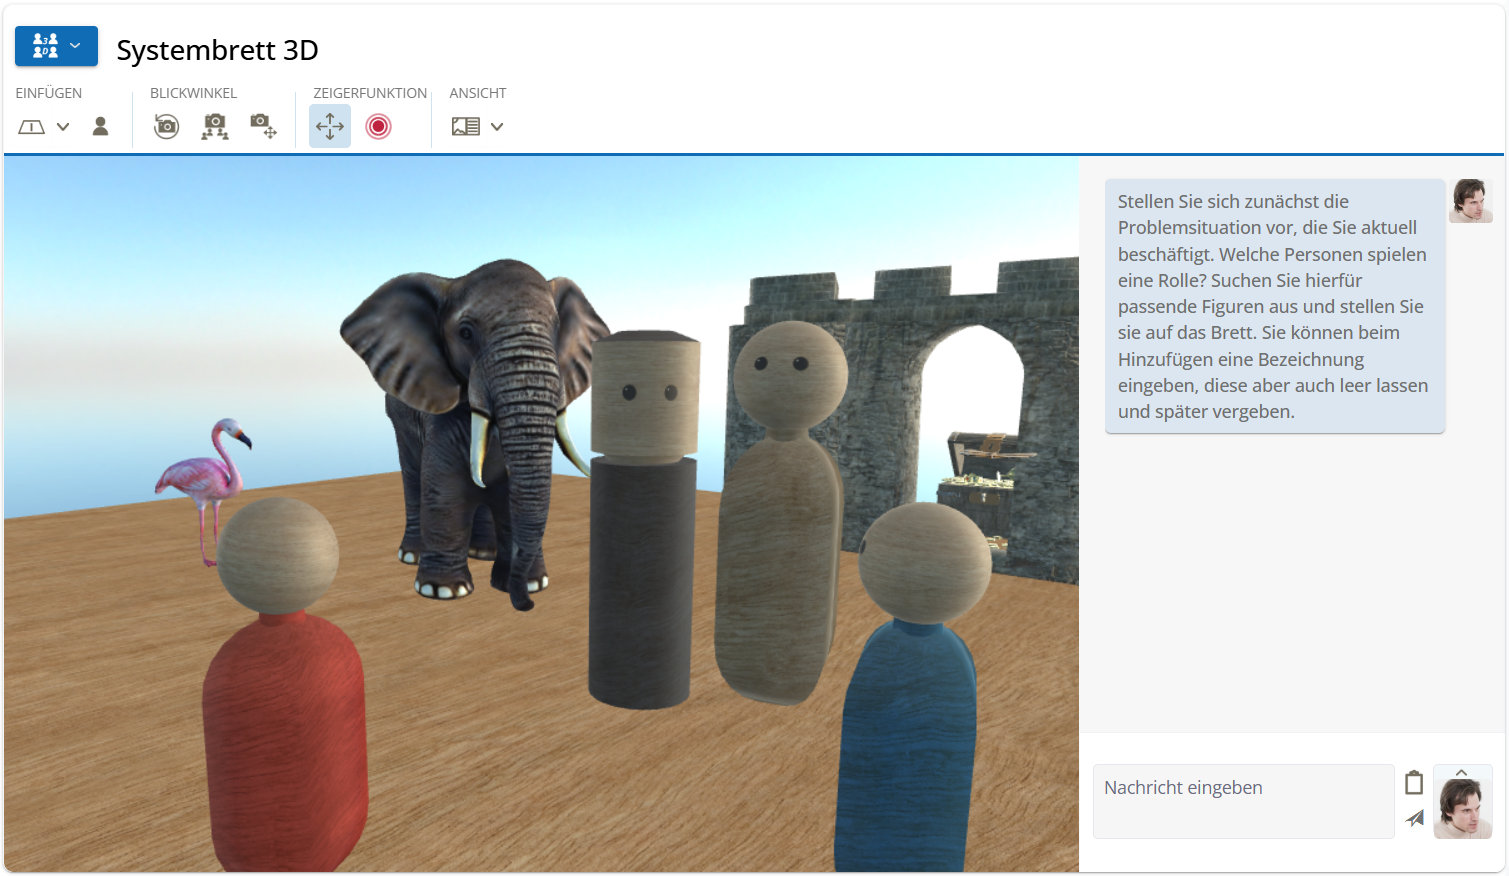Switch to the Blickwinkel section
The width and height of the screenshot is (1509, 876).
pos(193,93)
